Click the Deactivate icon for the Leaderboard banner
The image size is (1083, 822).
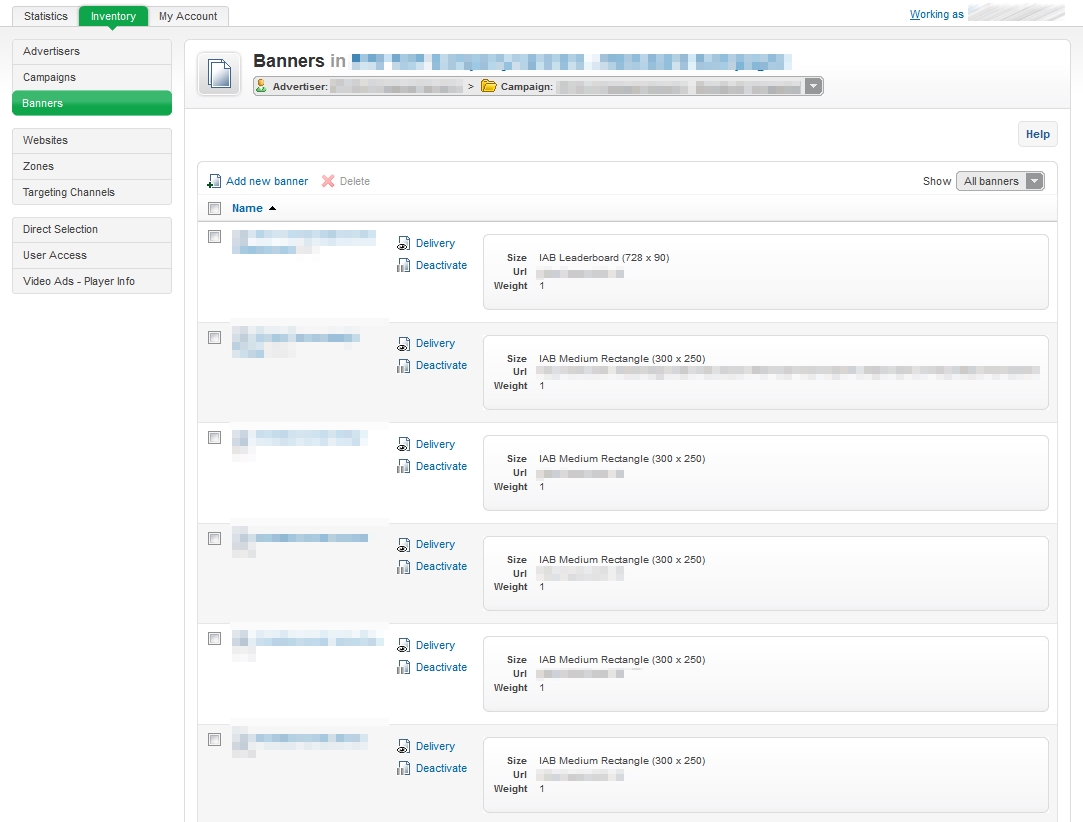(x=404, y=266)
